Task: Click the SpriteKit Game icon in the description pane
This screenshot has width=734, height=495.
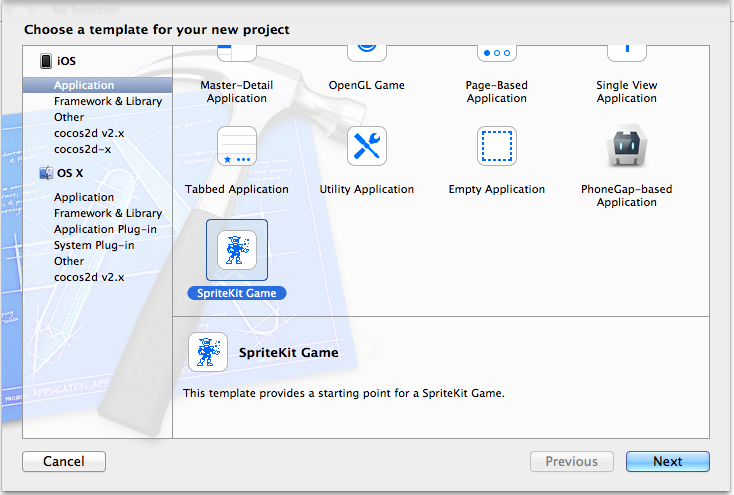Action: pos(208,352)
